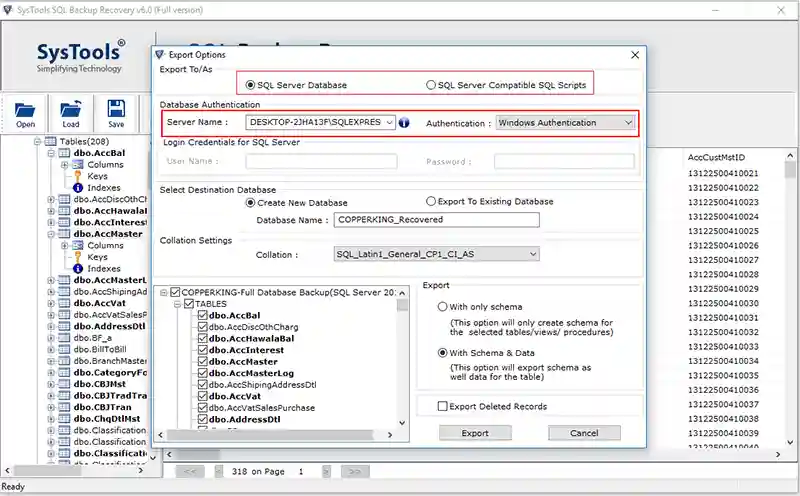The height and width of the screenshot is (496, 800).
Task: Open the Server Name dropdown
Action: (389, 122)
